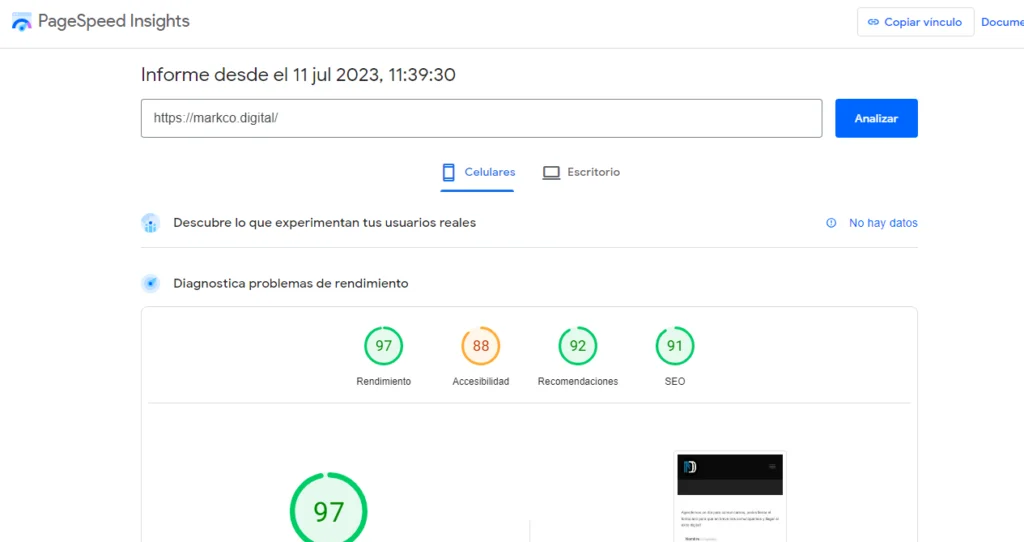The width and height of the screenshot is (1024, 542).
Task: Click the Rendimiento label under the score
Action: pos(383,381)
